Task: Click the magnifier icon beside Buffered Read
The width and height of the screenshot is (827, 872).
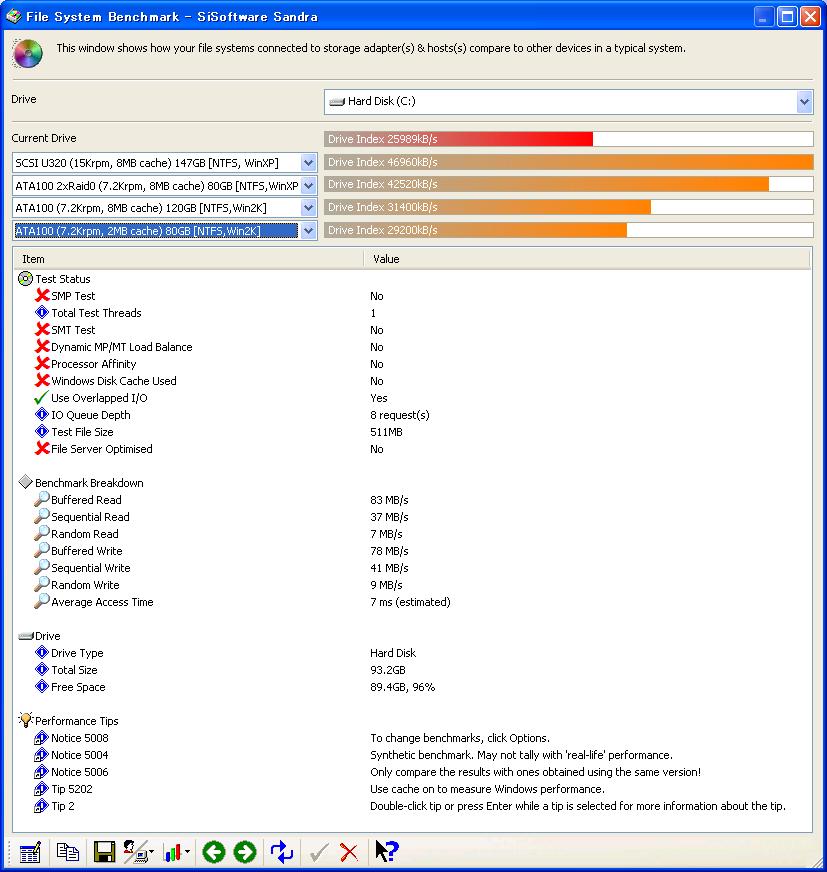Action: click(42, 499)
